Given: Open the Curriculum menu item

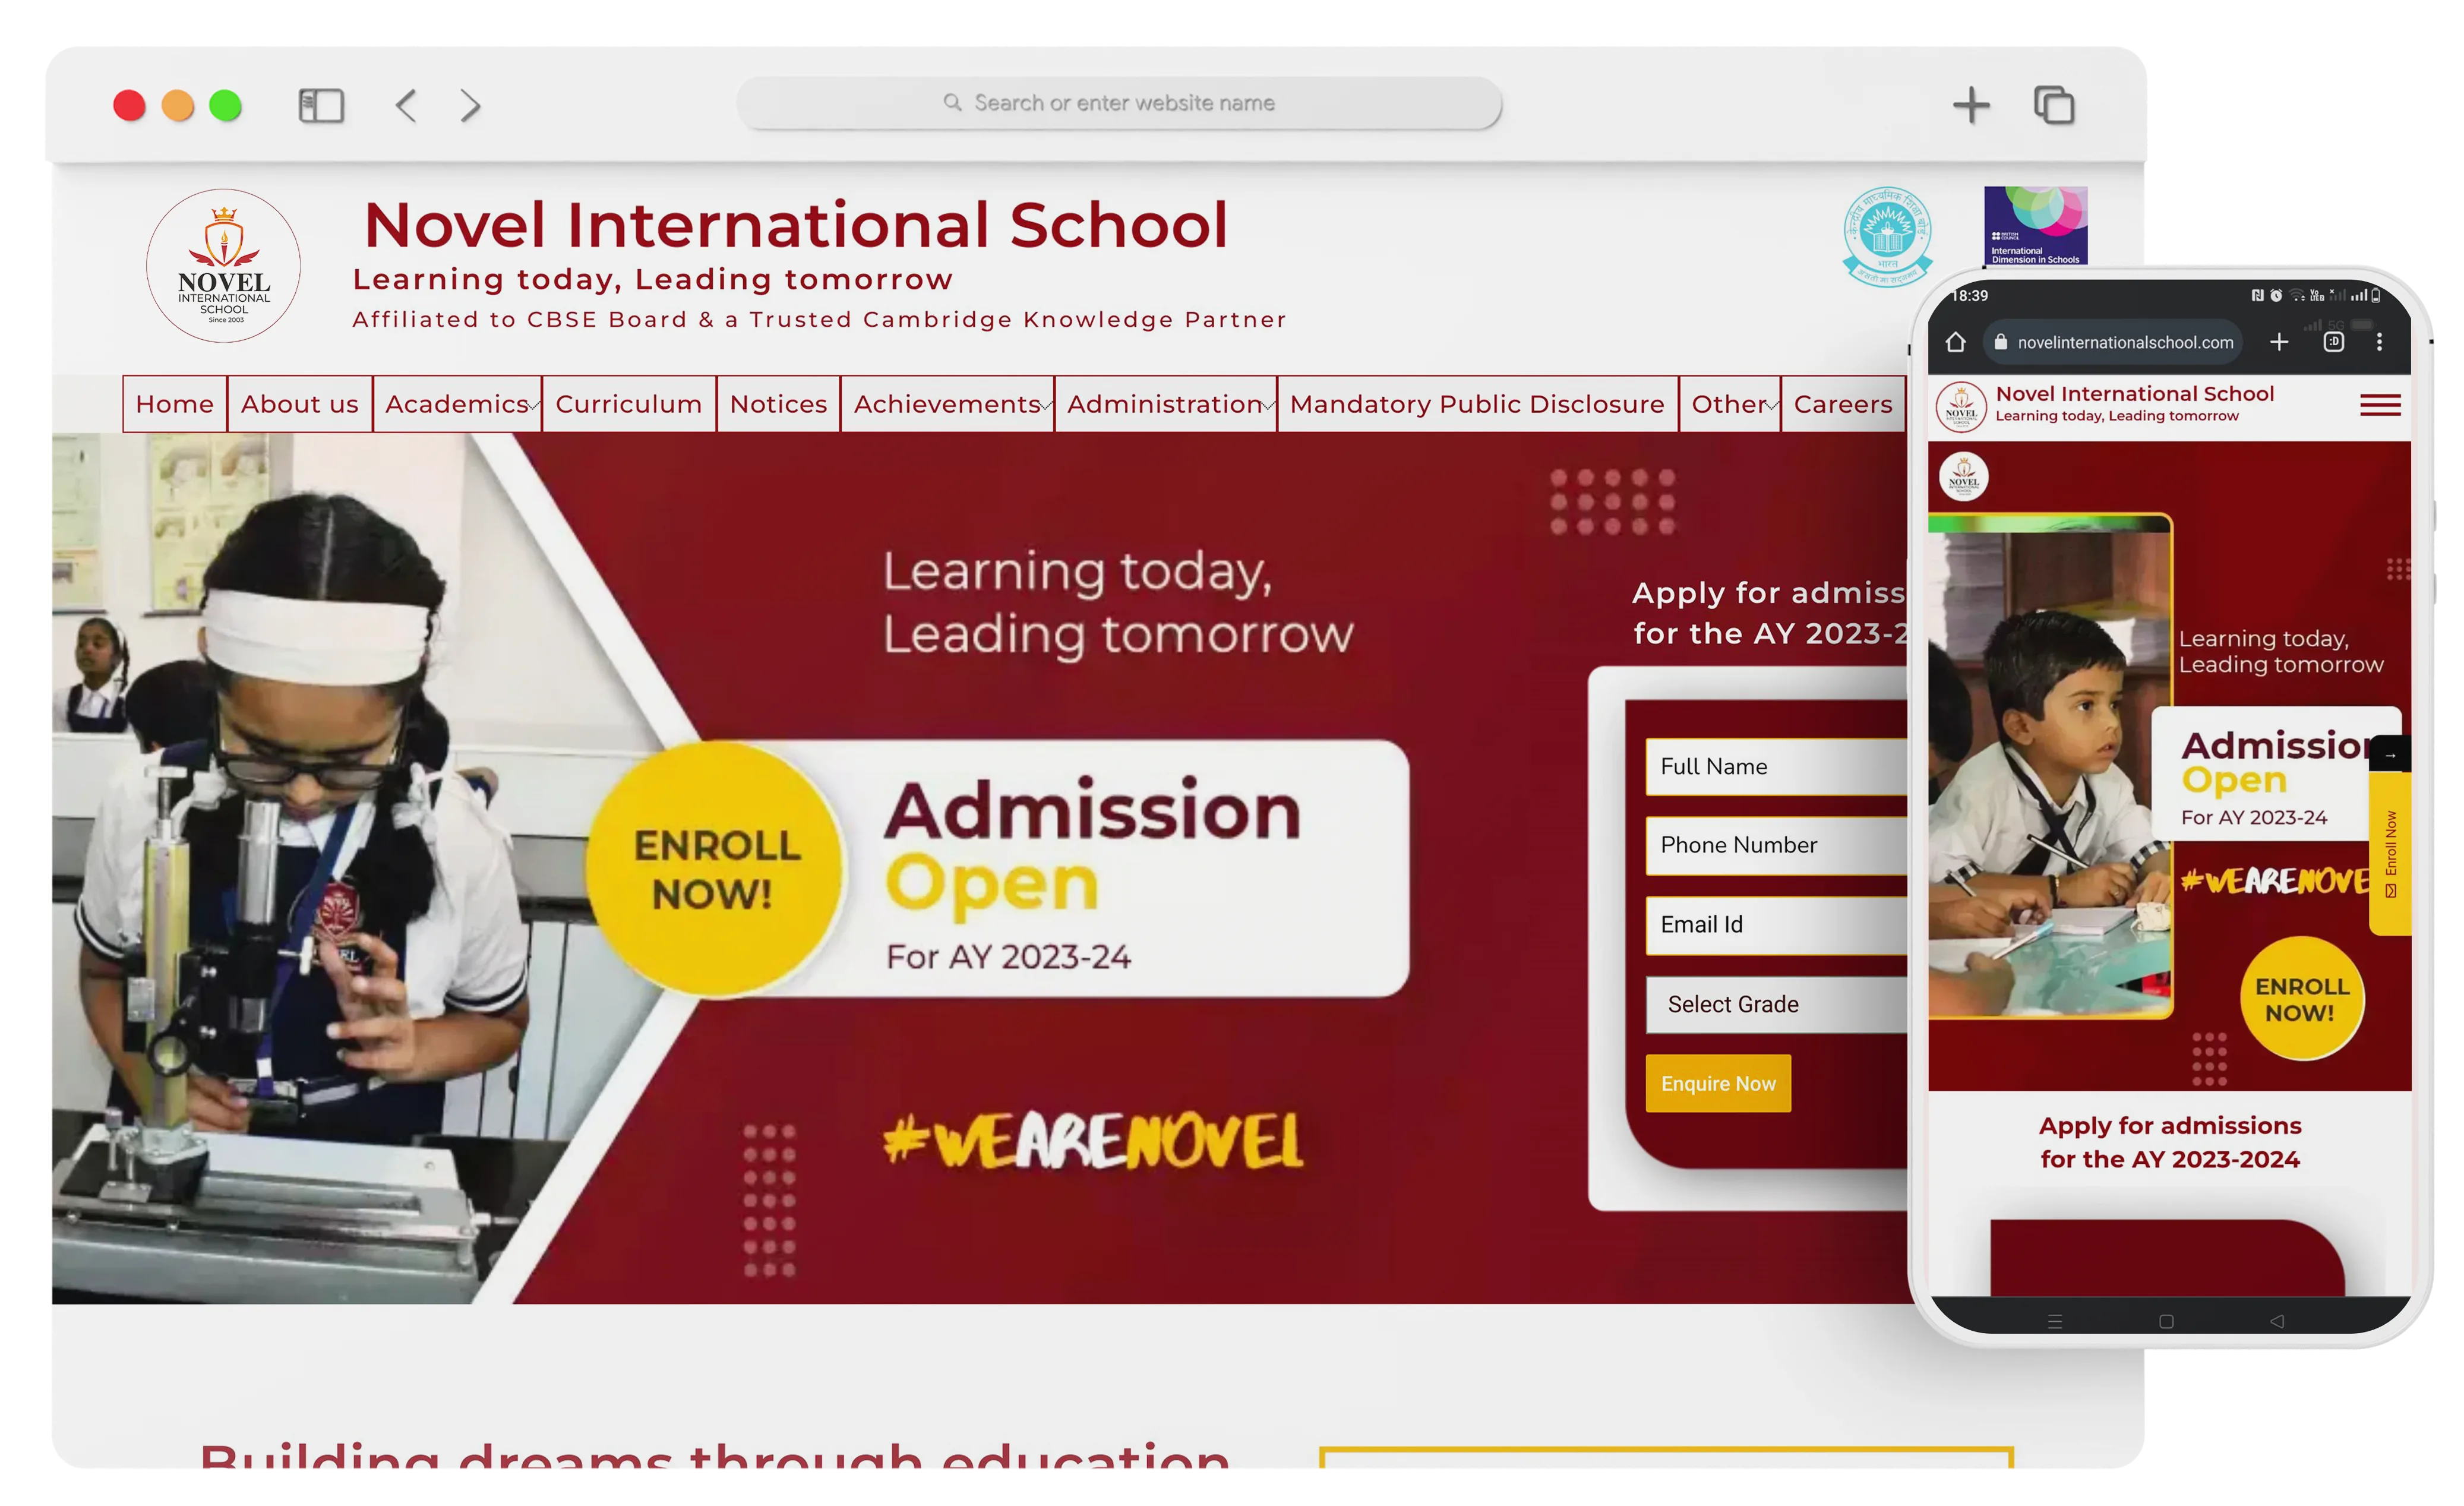Looking at the screenshot, I should coord(629,404).
